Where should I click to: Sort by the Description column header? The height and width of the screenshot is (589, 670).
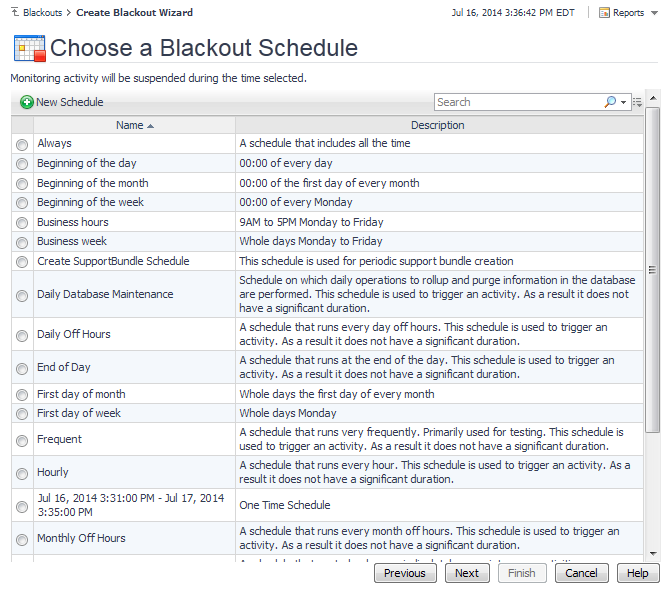pyautogui.click(x=438, y=126)
